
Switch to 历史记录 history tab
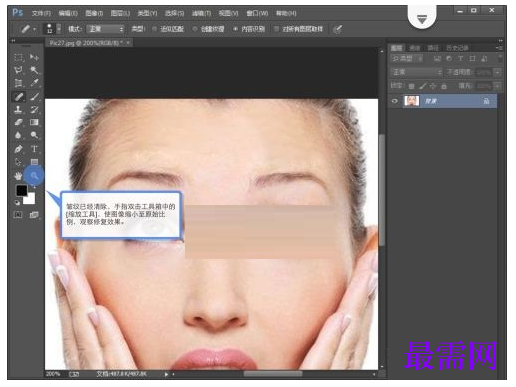click(x=458, y=48)
